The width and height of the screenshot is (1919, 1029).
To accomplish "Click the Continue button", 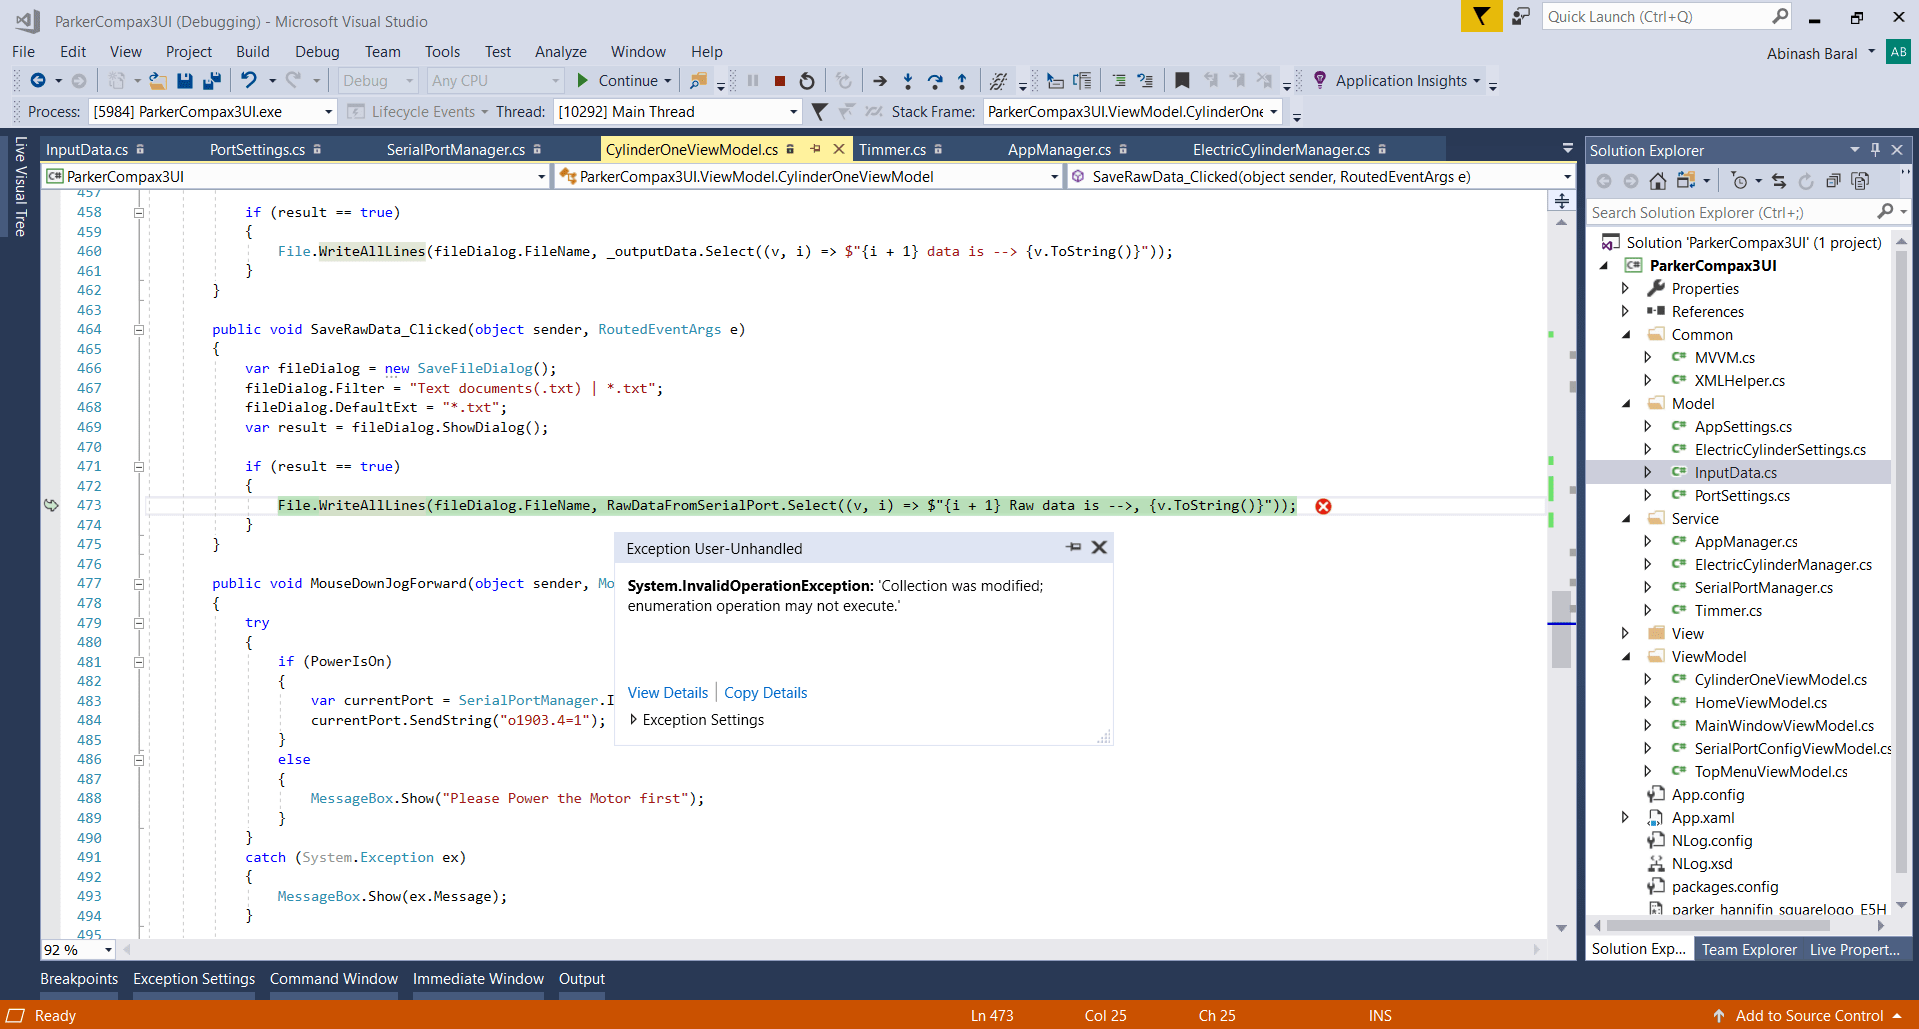I will click(625, 81).
